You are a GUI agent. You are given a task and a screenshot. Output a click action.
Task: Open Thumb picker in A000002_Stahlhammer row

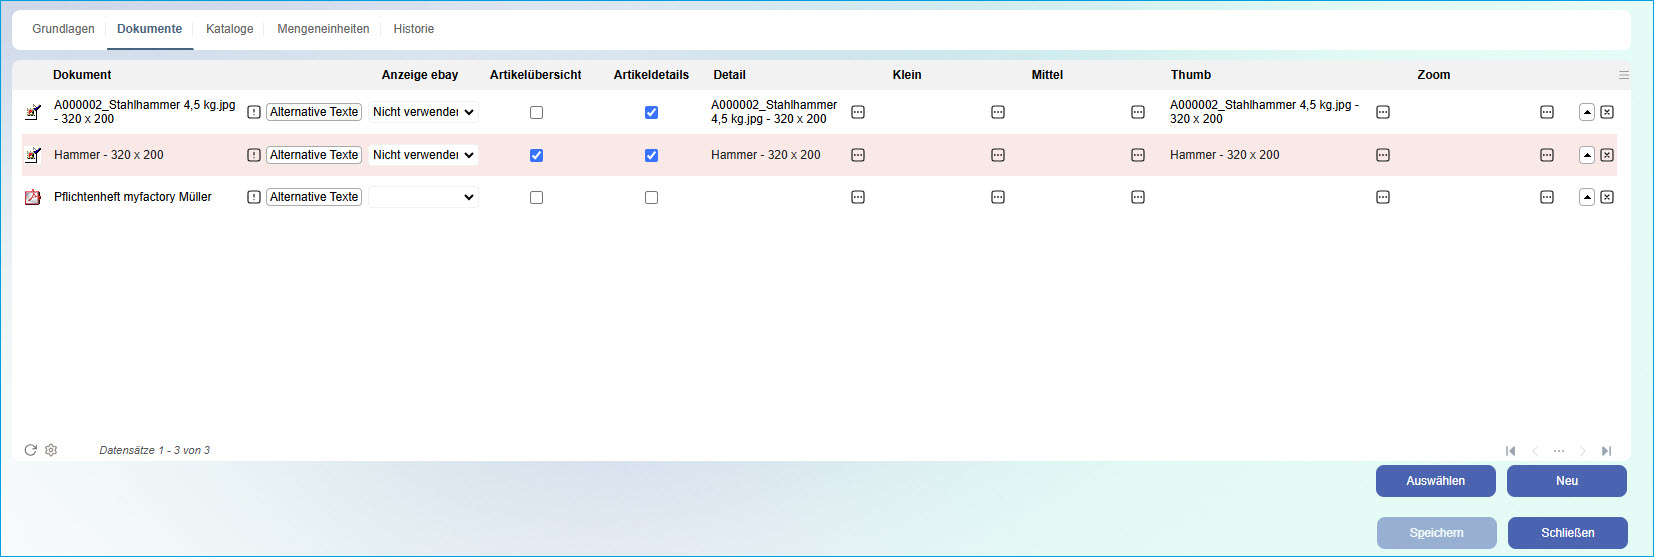click(x=1383, y=112)
